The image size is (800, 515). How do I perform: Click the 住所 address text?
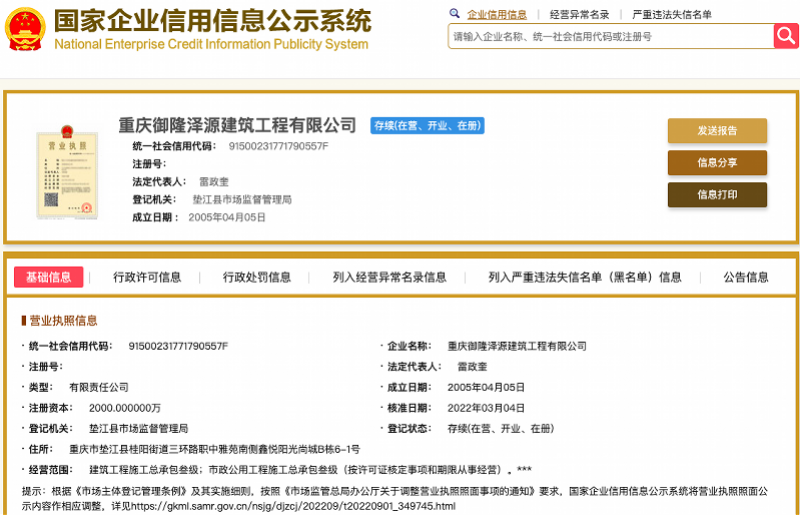click(215, 449)
